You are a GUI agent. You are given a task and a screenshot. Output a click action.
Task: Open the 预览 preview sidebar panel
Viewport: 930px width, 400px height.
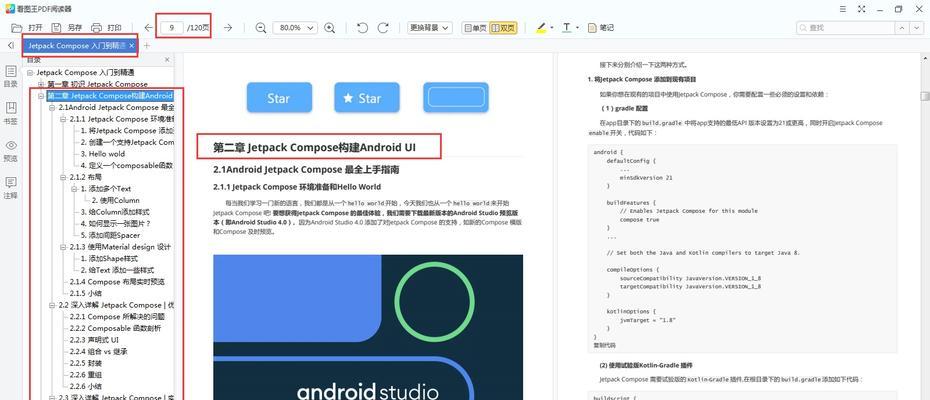coord(11,151)
